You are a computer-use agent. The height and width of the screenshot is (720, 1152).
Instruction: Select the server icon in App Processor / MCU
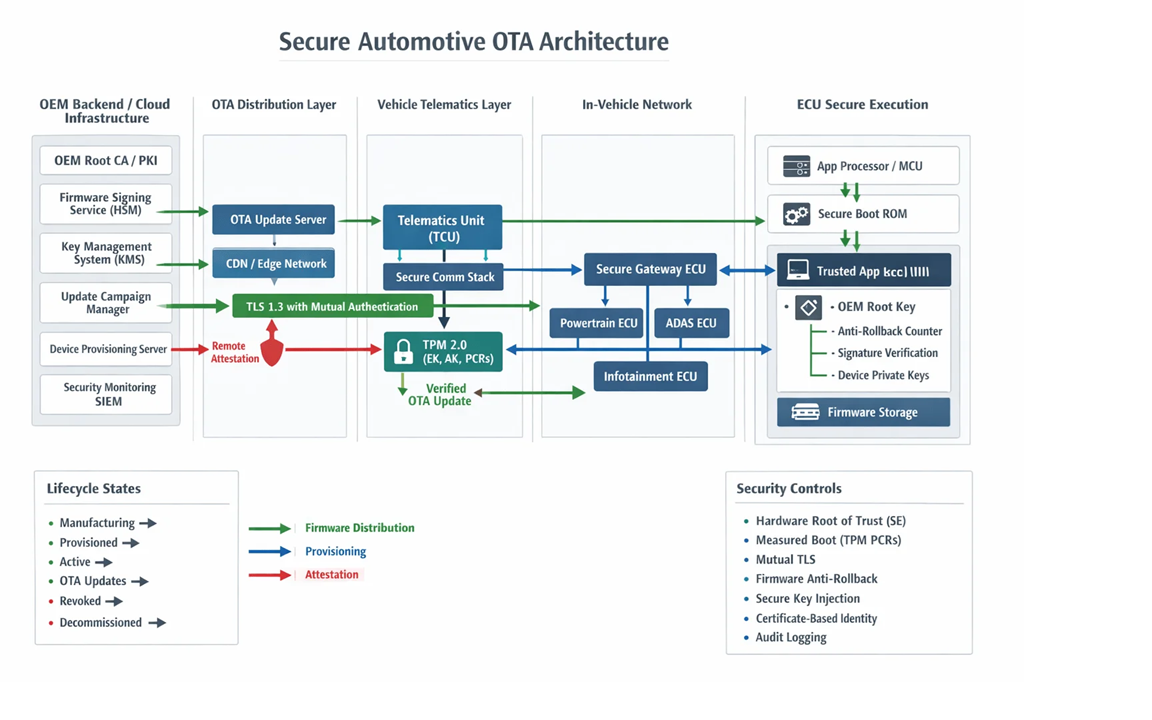coord(798,165)
